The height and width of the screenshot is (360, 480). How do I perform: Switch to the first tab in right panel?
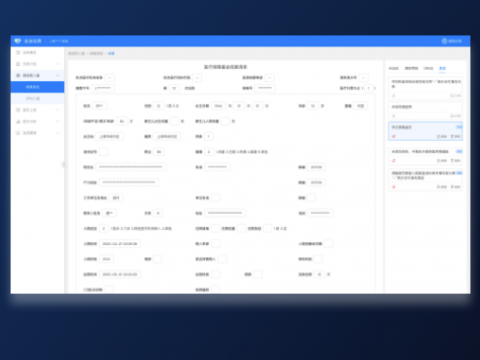coord(393,68)
